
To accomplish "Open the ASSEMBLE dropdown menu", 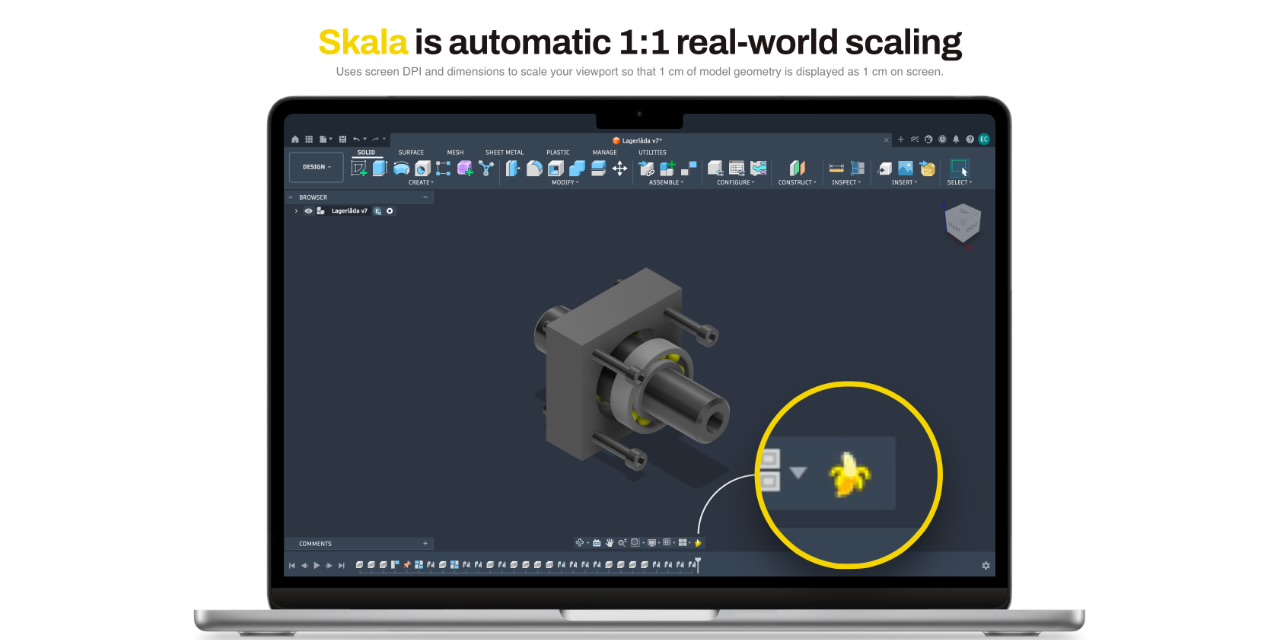I will pyautogui.click(x=666, y=182).
